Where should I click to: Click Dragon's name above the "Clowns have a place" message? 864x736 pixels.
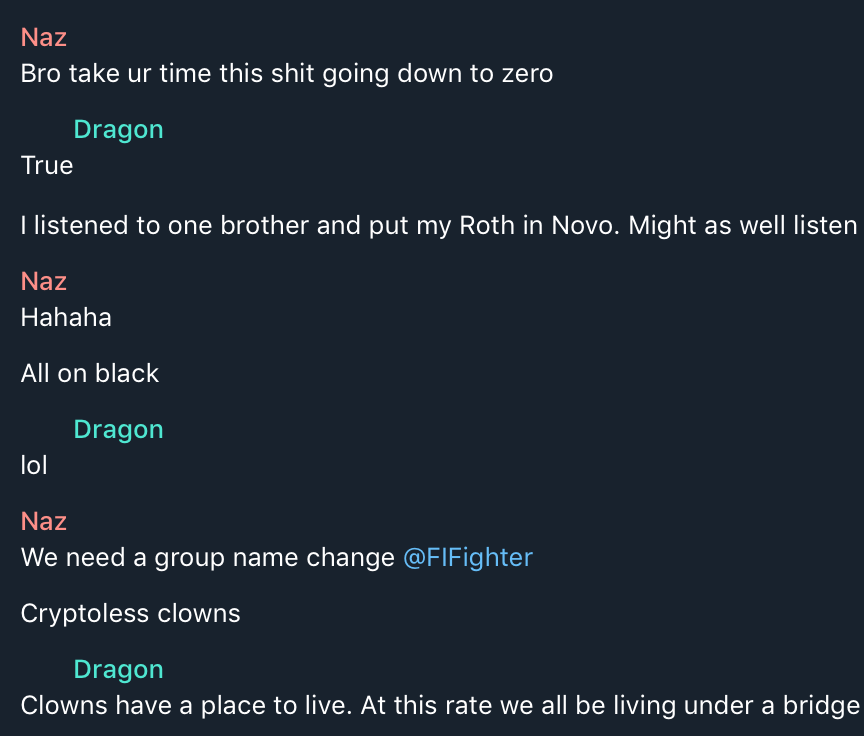tap(118, 669)
